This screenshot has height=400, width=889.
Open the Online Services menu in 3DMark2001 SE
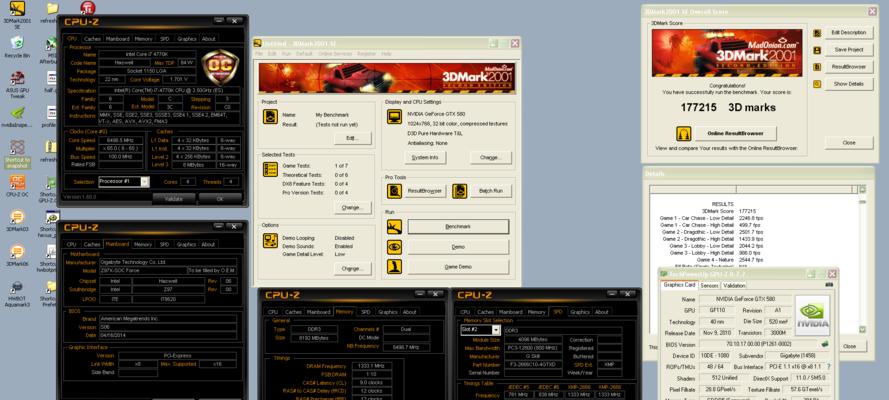335,54
